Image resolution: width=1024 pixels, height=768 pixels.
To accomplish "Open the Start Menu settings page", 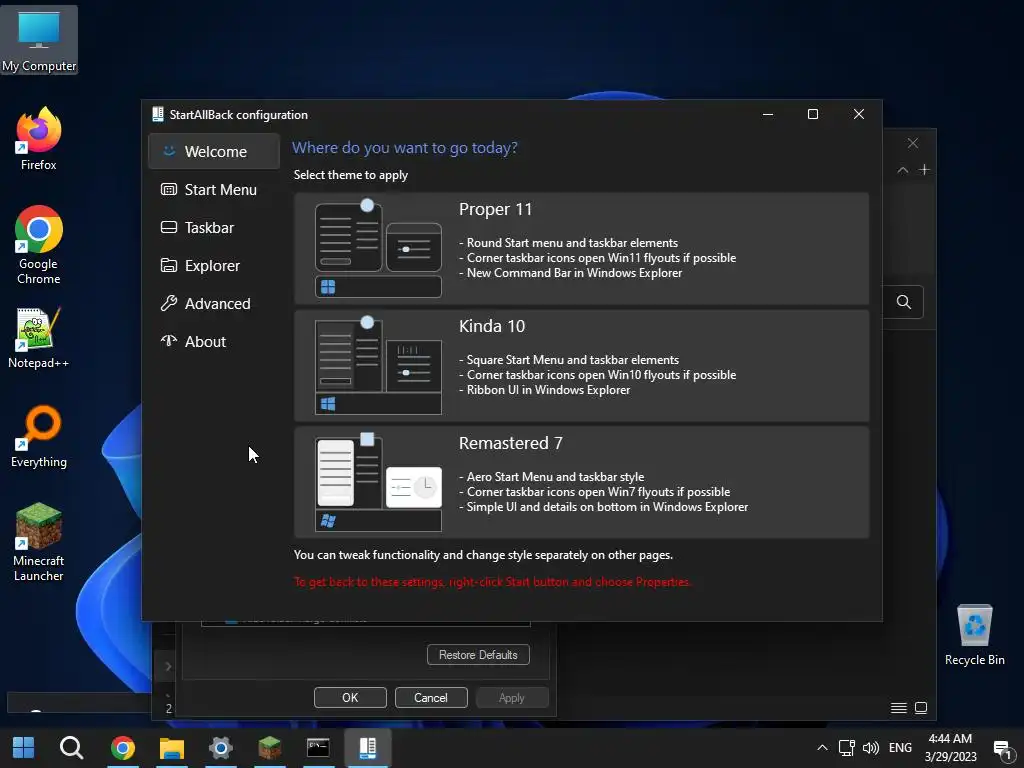I will [214, 189].
